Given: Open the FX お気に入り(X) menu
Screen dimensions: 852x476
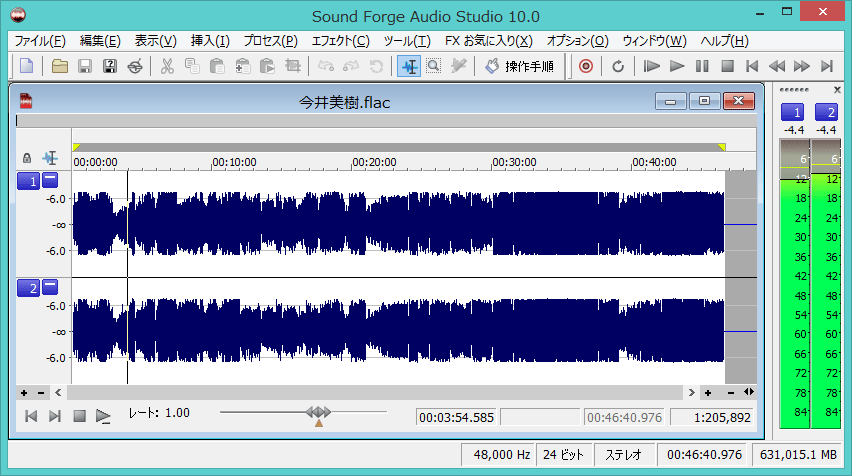Looking at the screenshot, I should pos(488,41).
